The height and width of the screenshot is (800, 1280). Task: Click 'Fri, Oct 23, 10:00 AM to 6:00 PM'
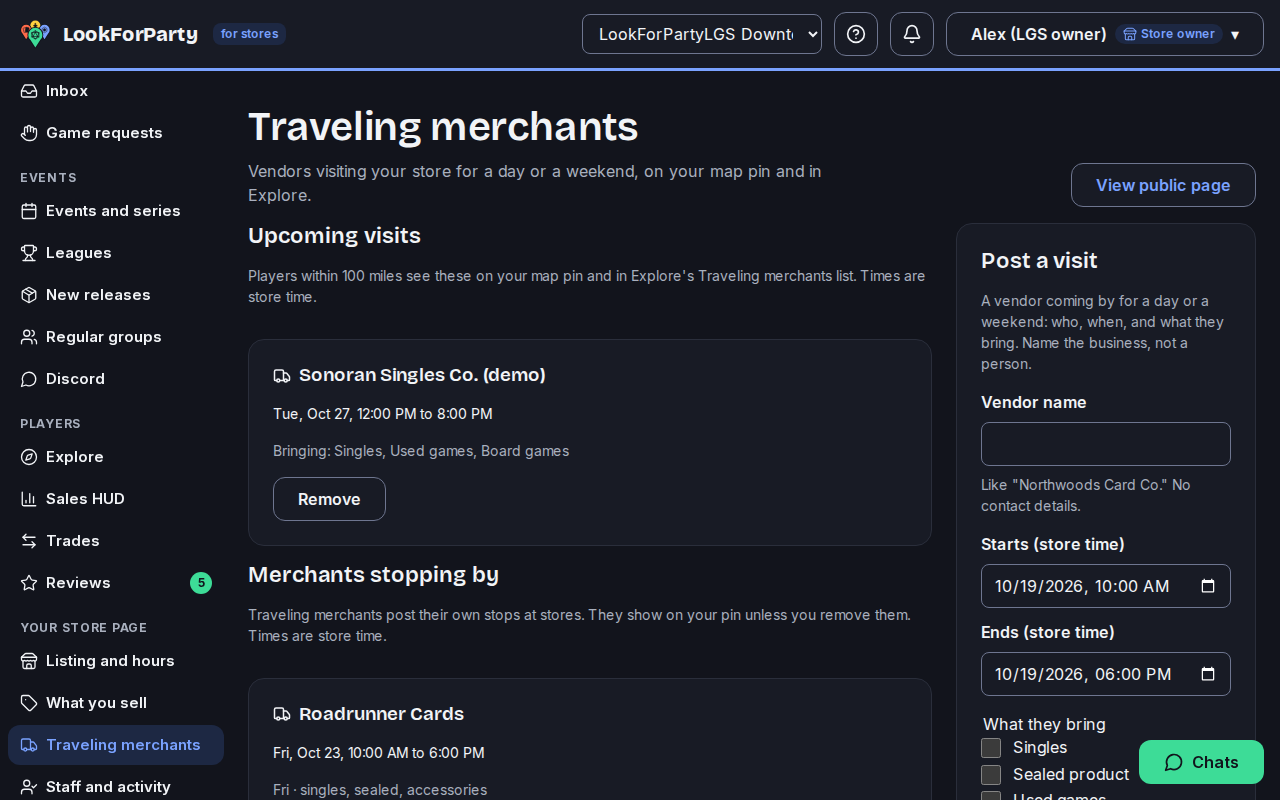pyautogui.click(x=379, y=753)
